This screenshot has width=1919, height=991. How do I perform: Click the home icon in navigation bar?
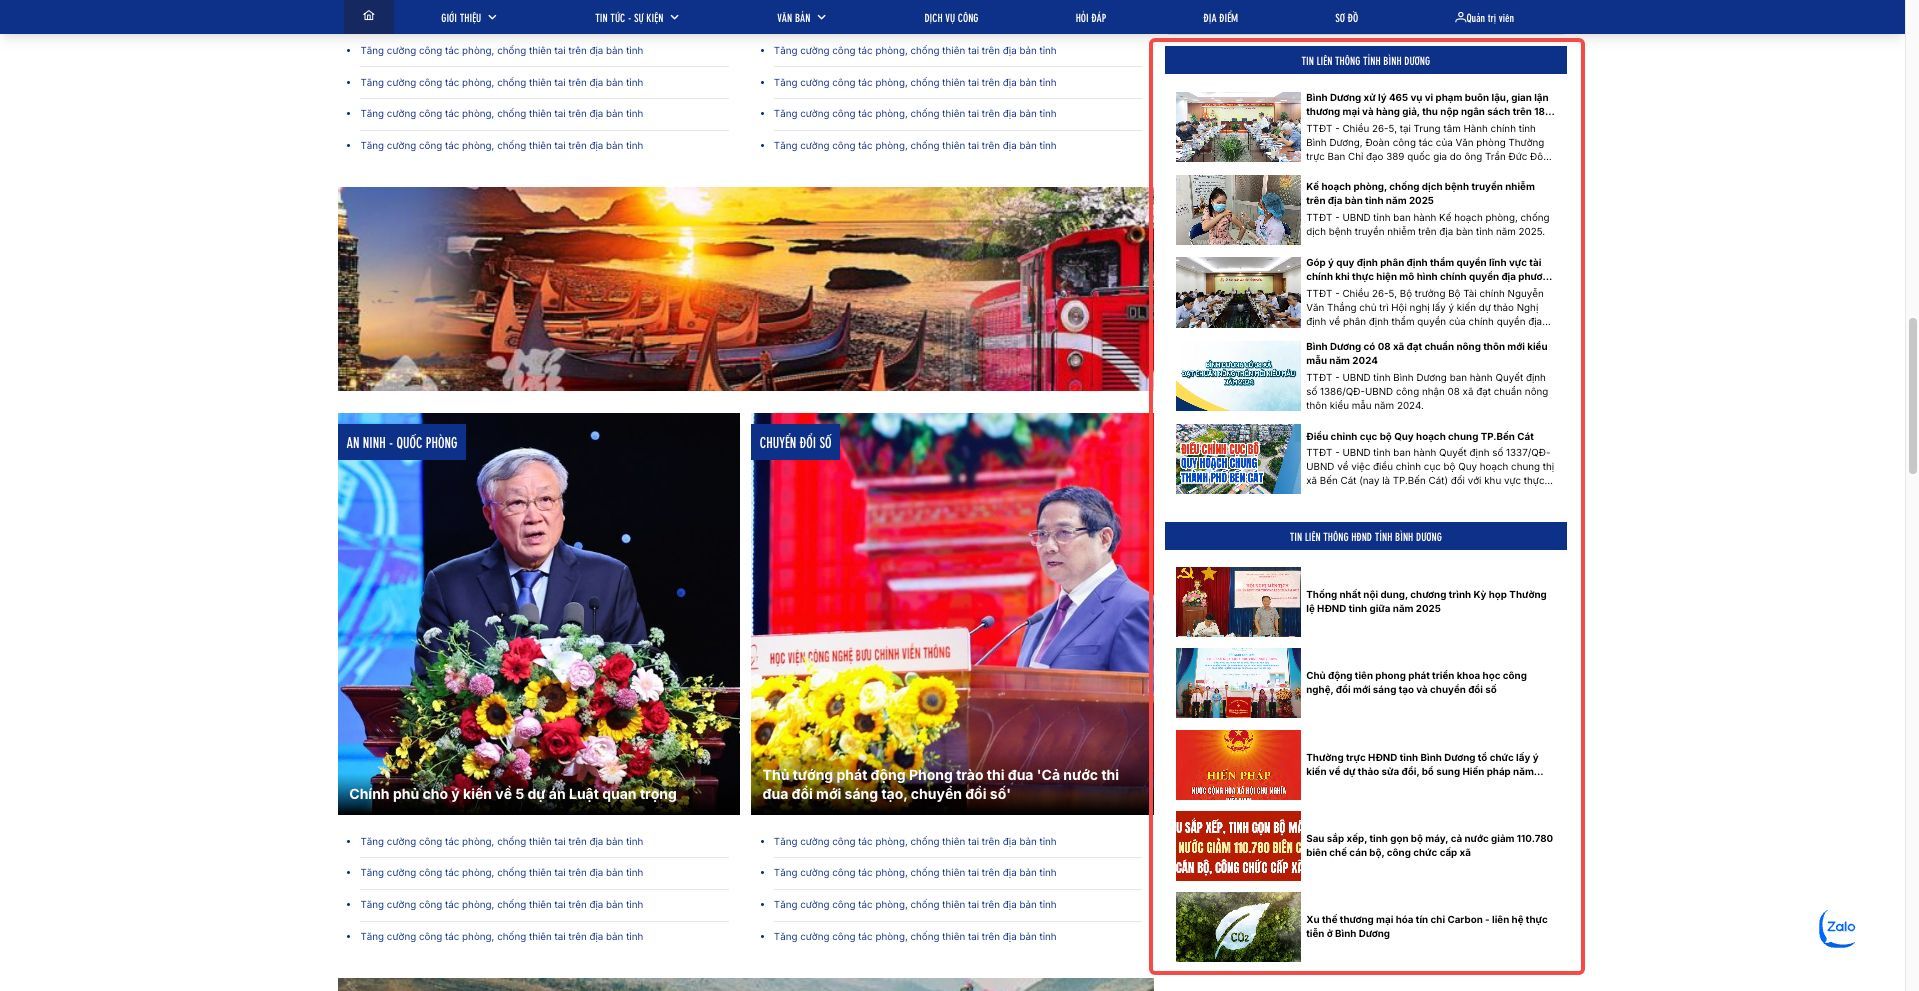pyautogui.click(x=368, y=16)
